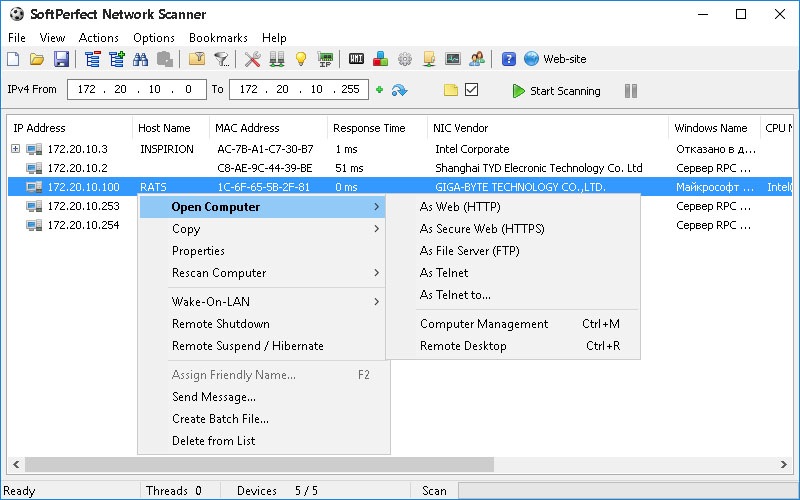Open the funnel filter options icon
The image size is (800, 500).
pyautogui.click(x=221, y=59)
